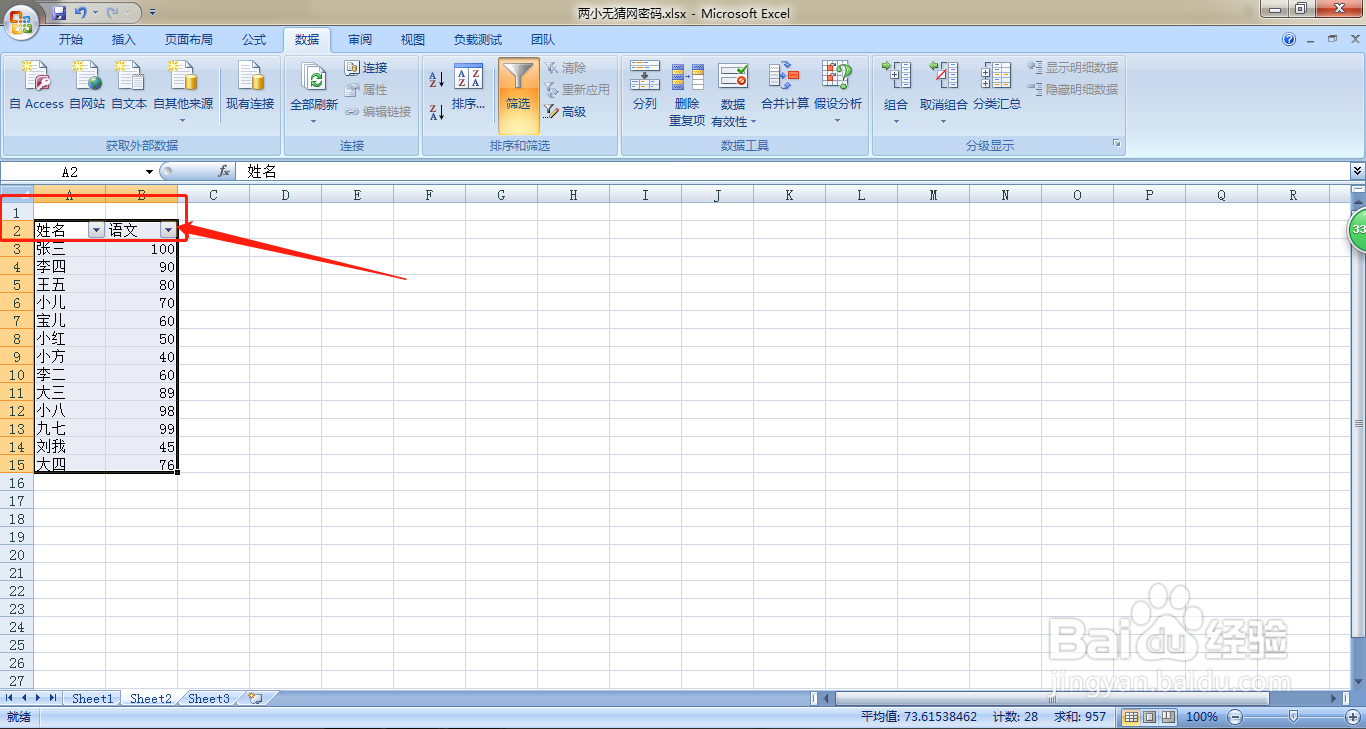Open the Load Test (负载测试) tab
Image resolution: width=1366 pixels, height=729 pixels.
tap(478, 40)
